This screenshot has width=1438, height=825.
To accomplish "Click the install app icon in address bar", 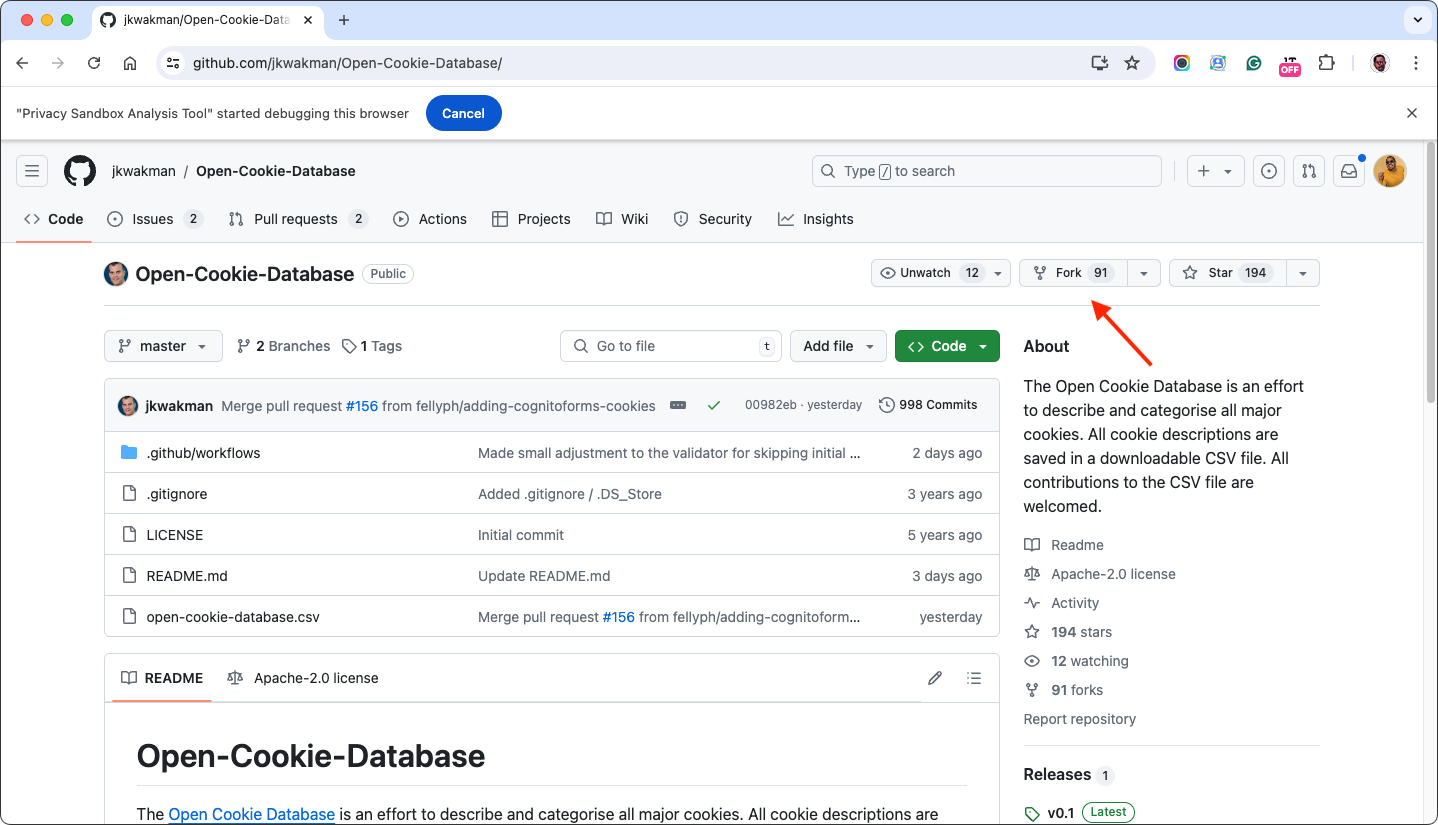I will pyautogui.click(x=1100, y=63).
